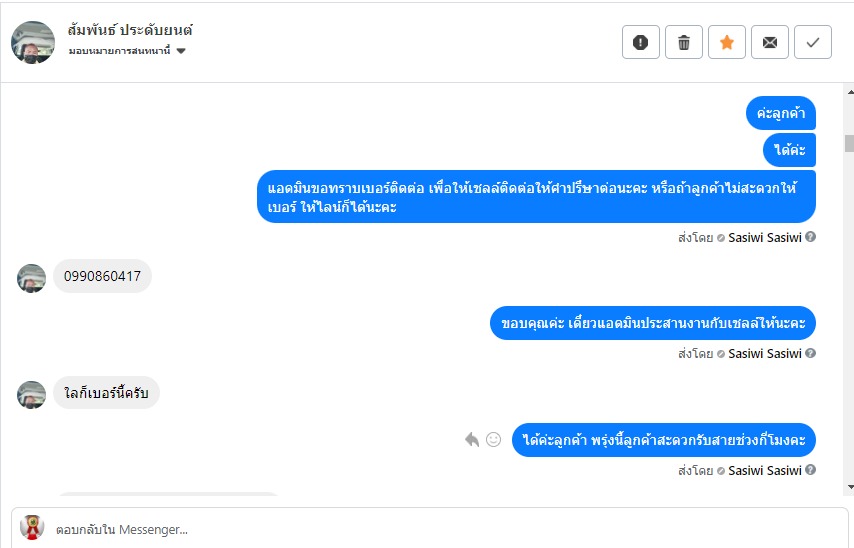Open the assign conversation dropdown

128,51
